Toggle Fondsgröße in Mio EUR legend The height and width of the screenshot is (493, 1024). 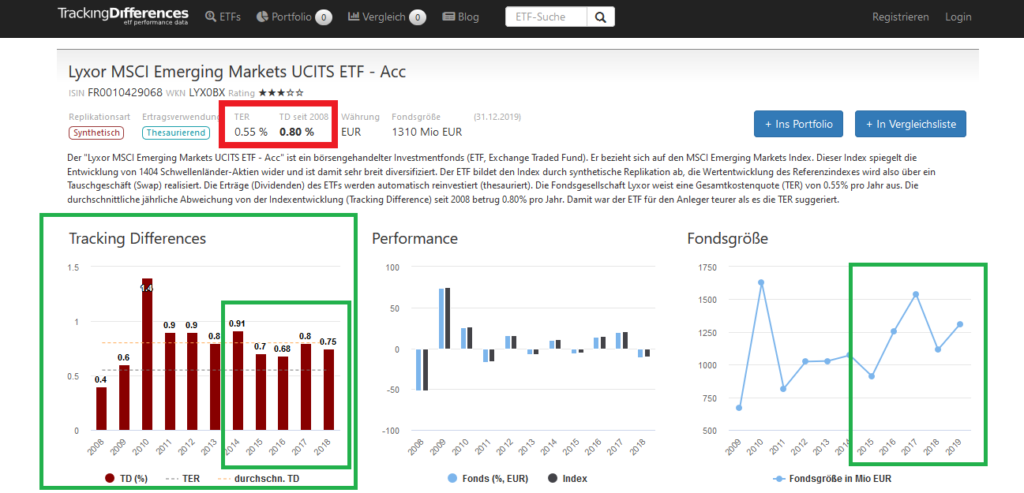coord(831,479)
